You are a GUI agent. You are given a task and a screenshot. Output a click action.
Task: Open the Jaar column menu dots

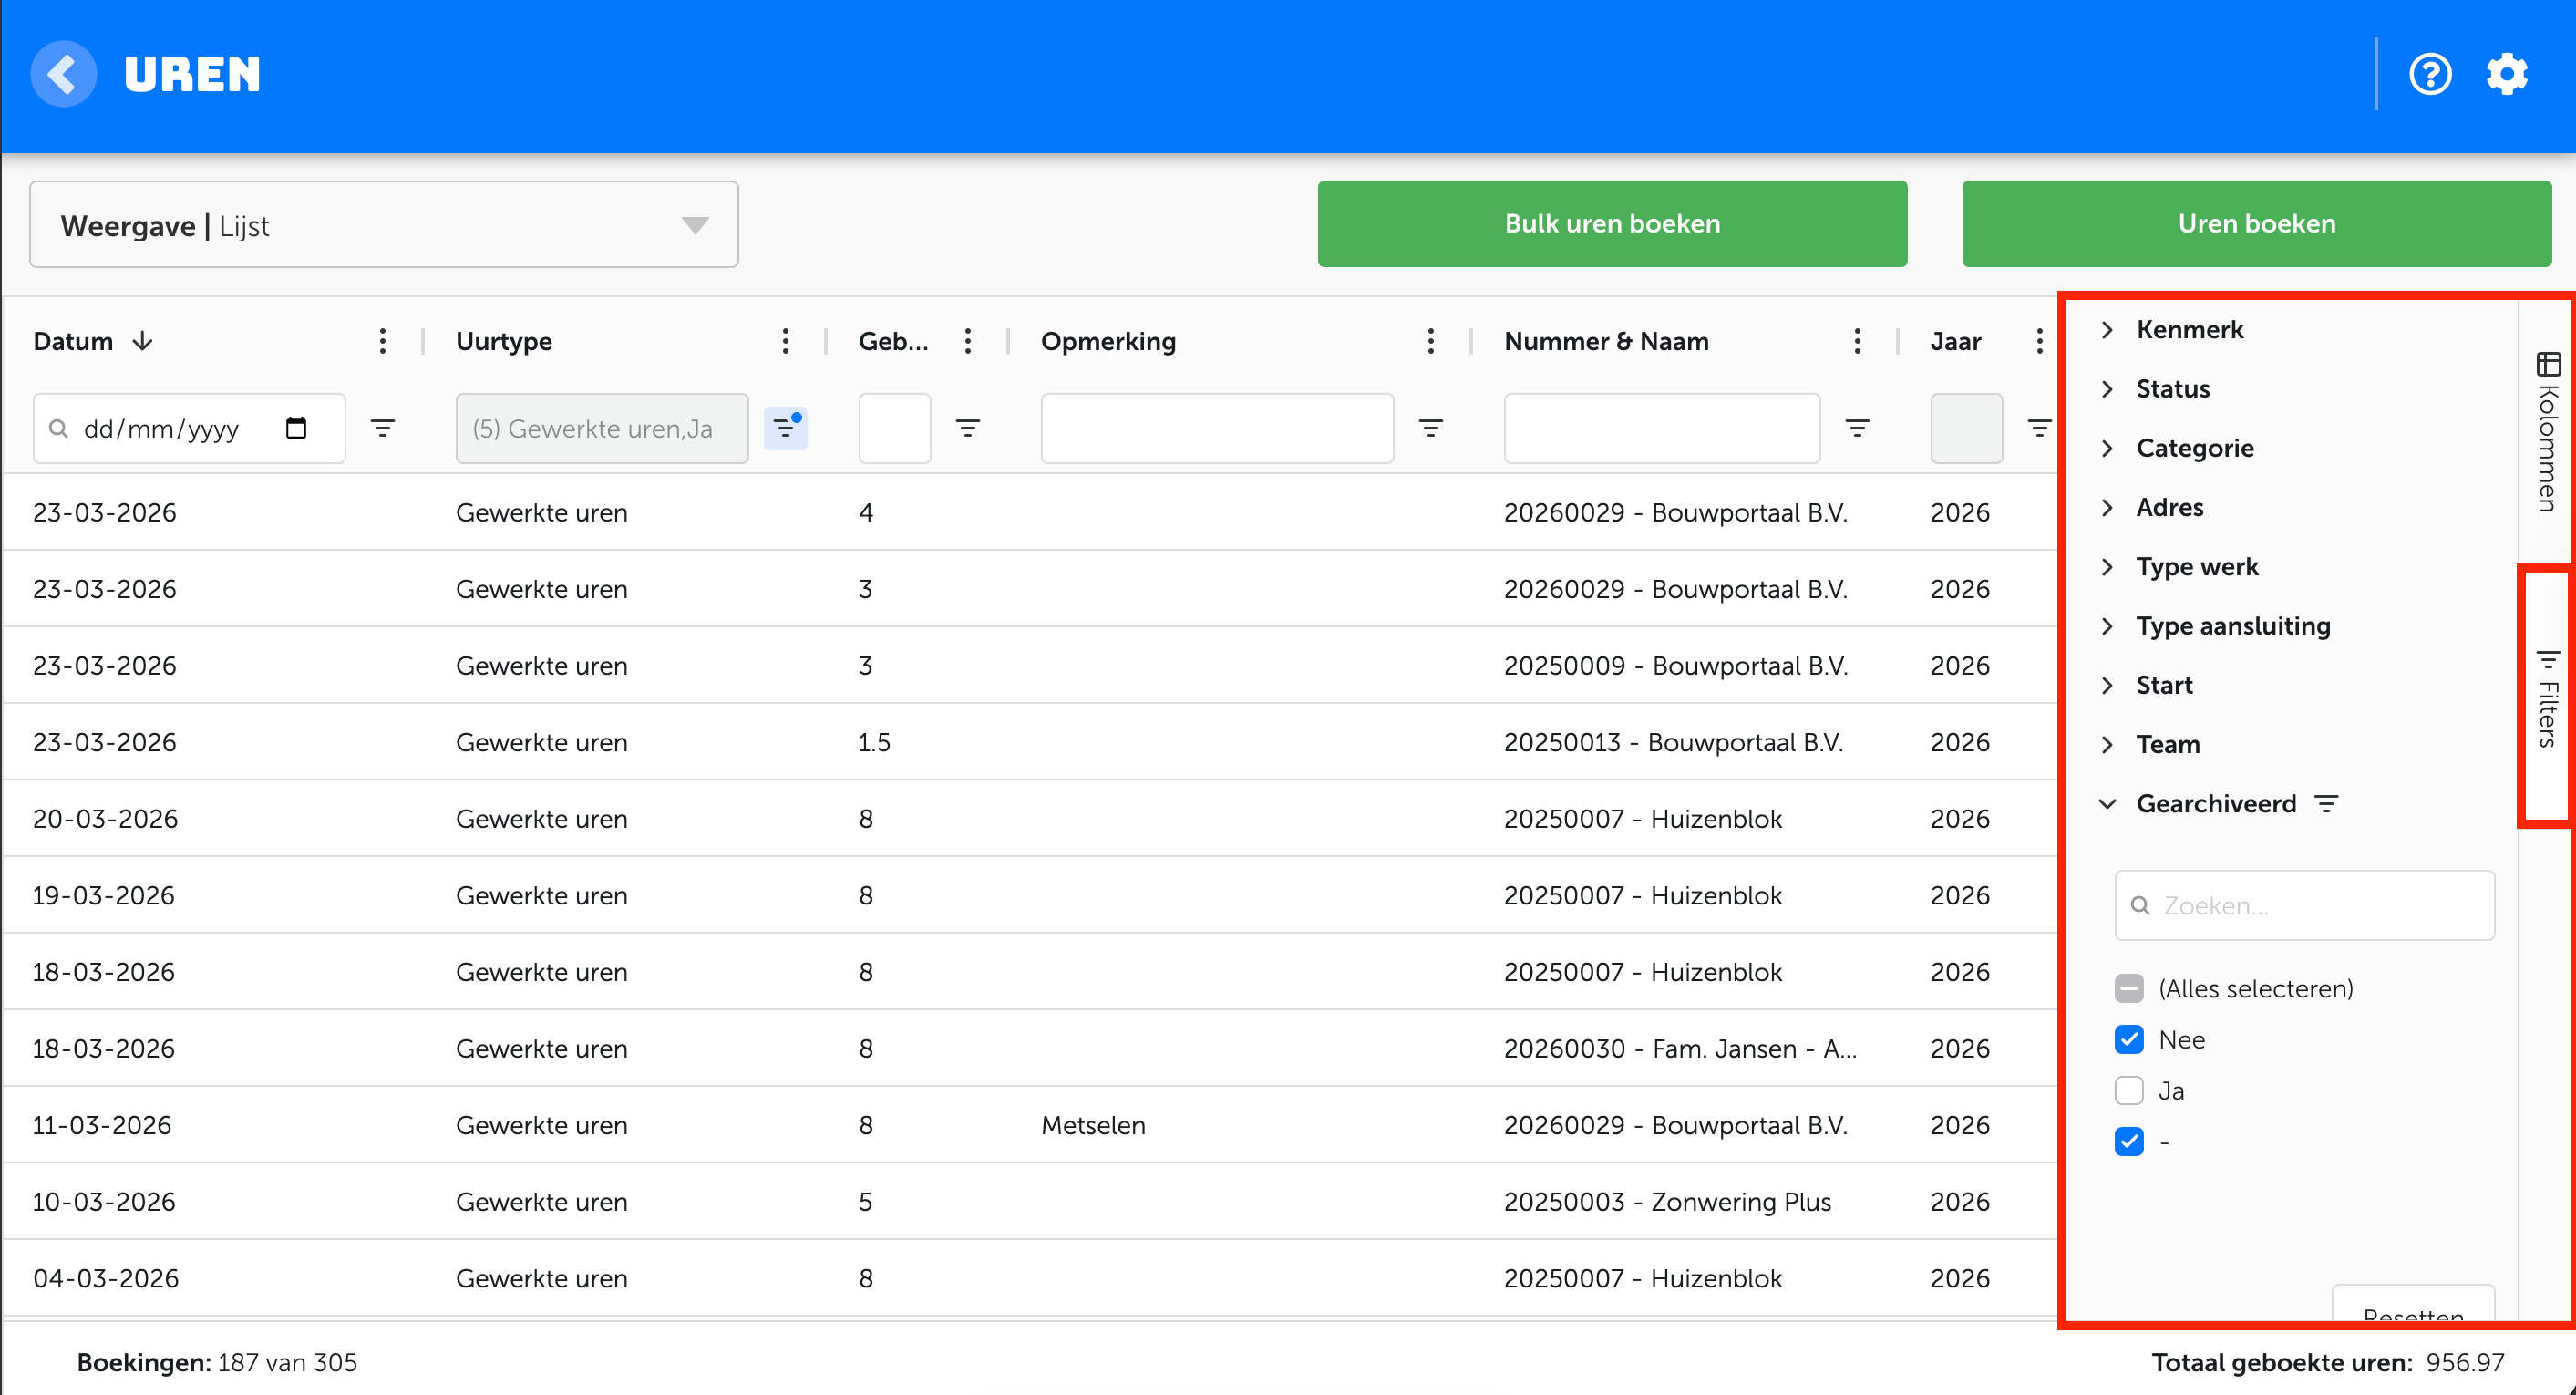click(2039, 341)
